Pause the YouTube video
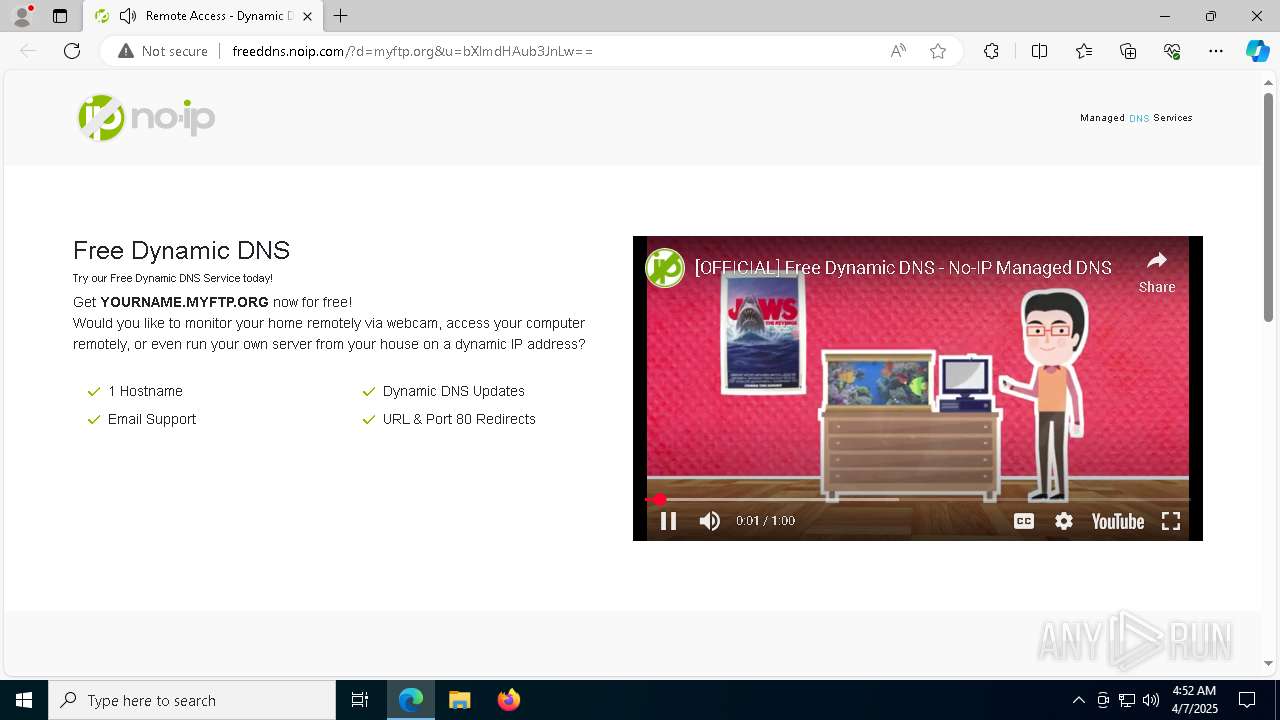The image size is (1280, 720). tap(668, 521)
